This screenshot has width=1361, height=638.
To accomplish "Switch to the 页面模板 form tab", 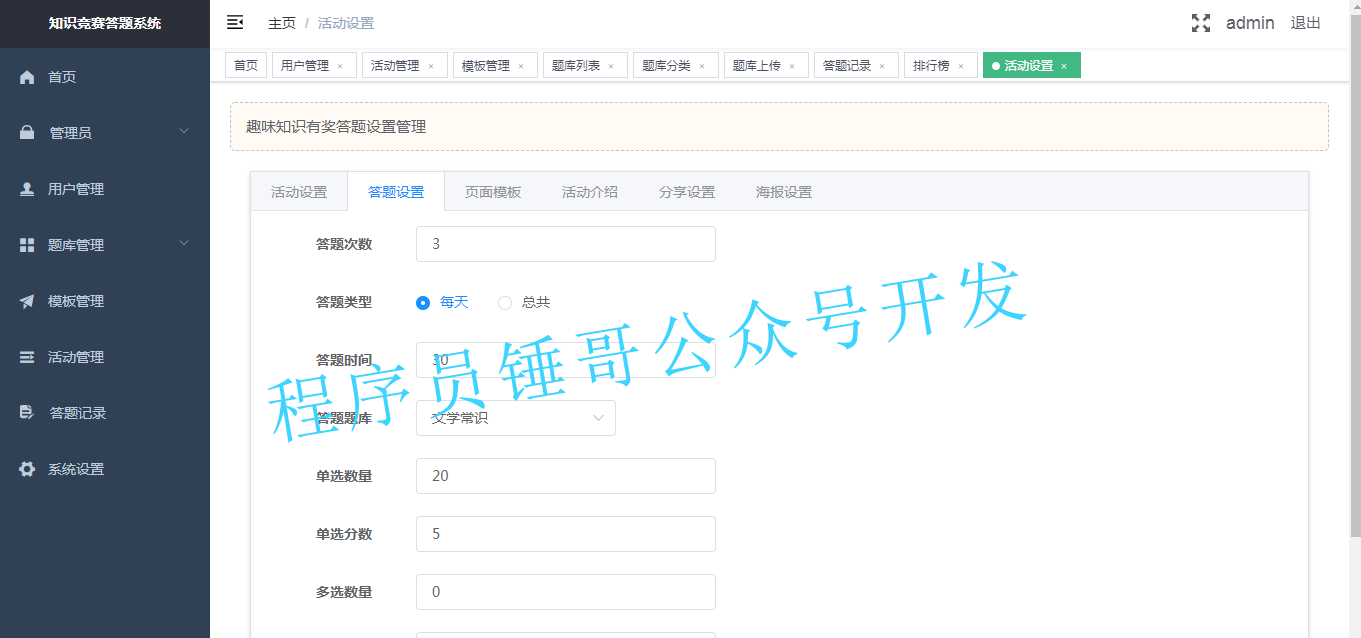I will 493,192.
